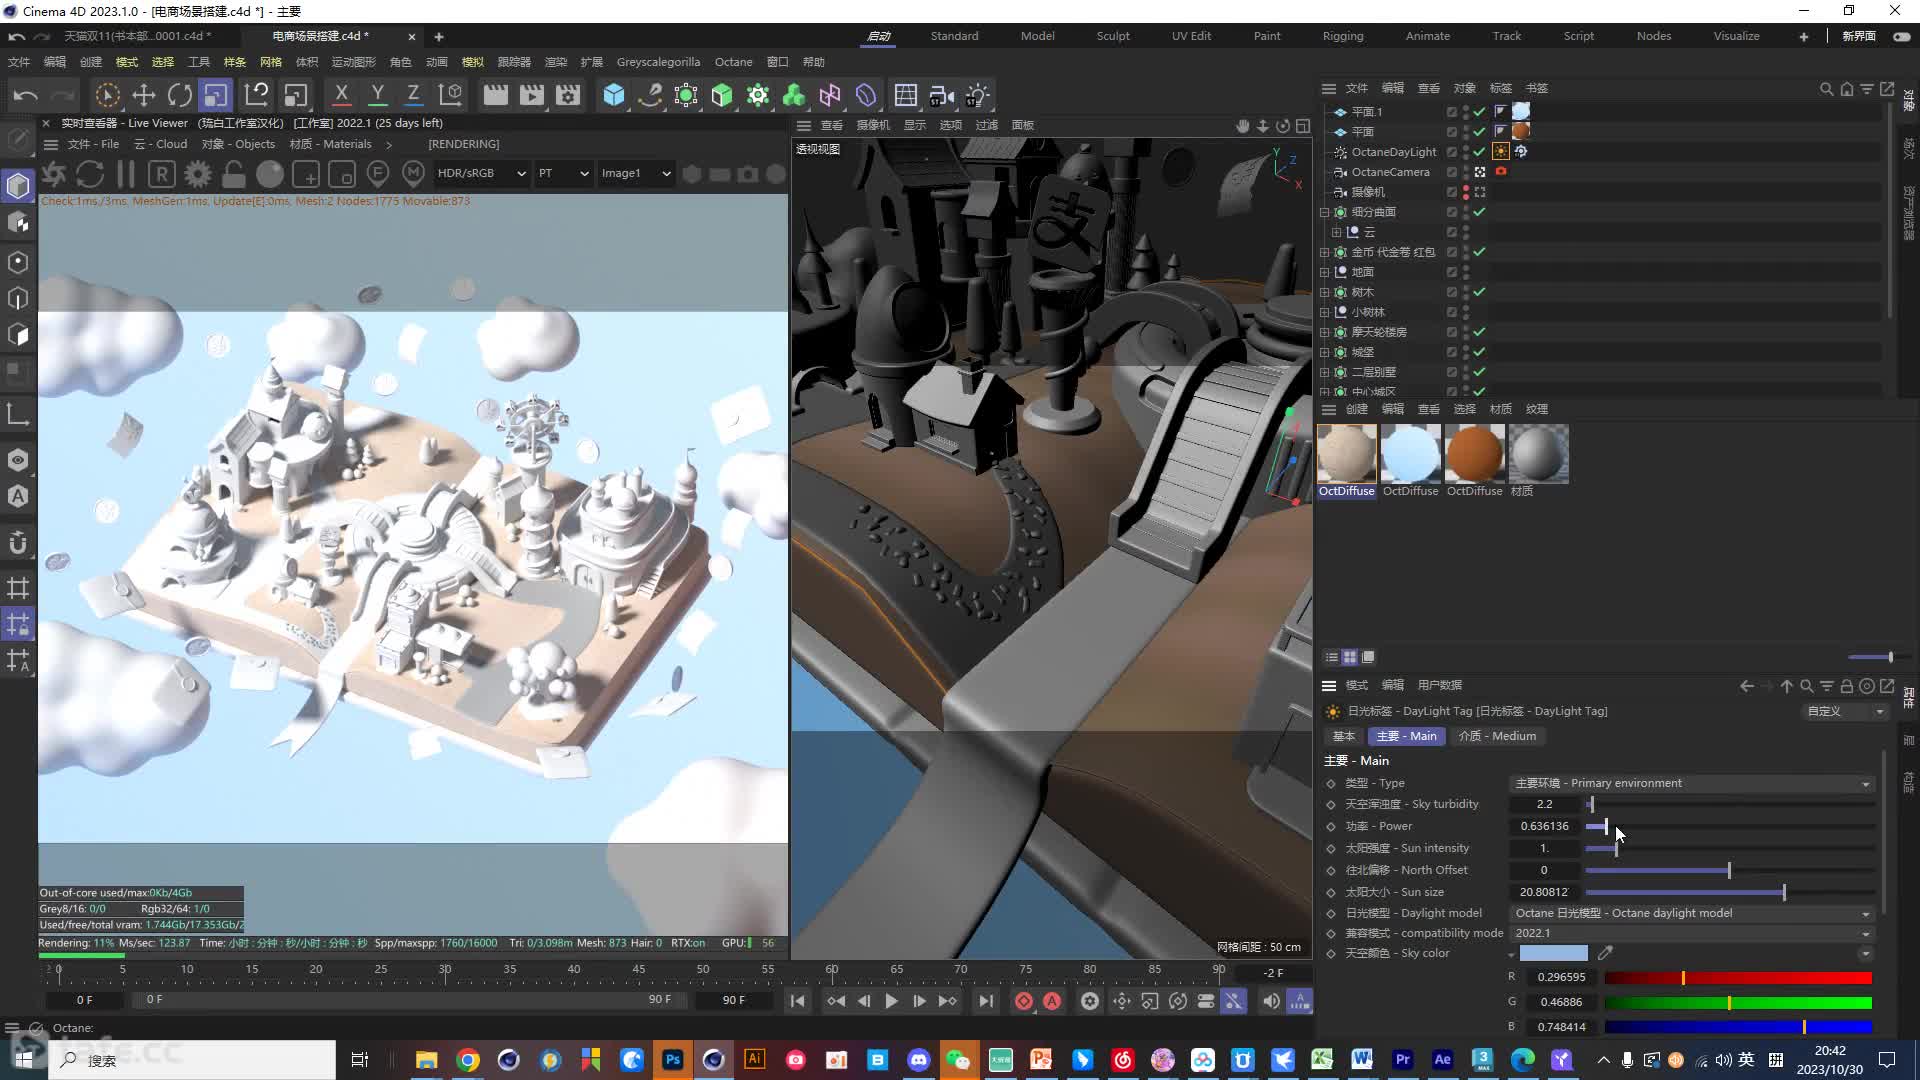Toggle clay render sphere in Live Viewer

pos(270,174)
